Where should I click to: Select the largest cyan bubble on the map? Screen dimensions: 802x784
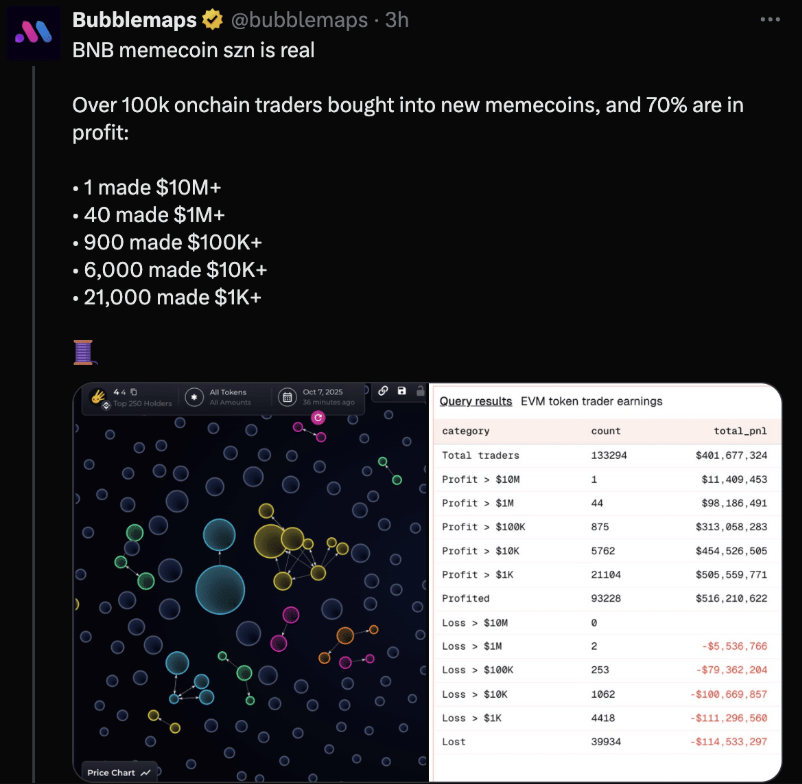pos(220,589)
